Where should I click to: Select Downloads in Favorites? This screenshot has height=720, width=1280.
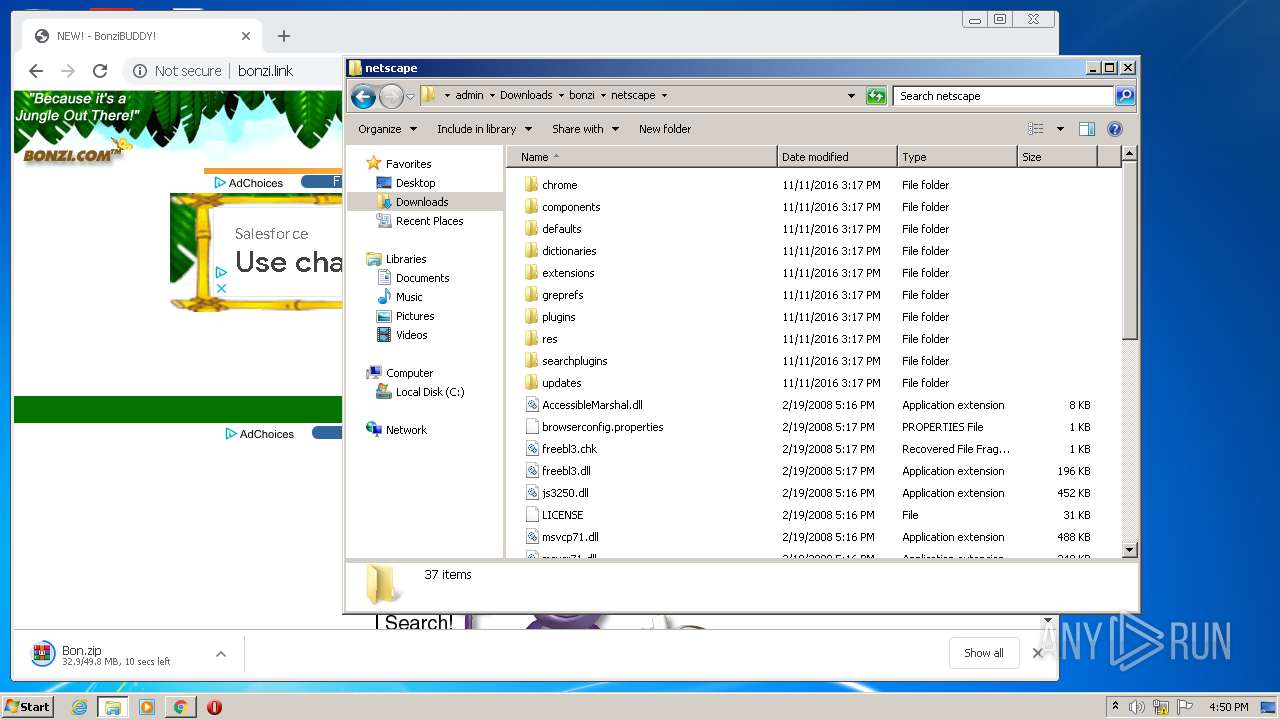[x=421, y=202]
